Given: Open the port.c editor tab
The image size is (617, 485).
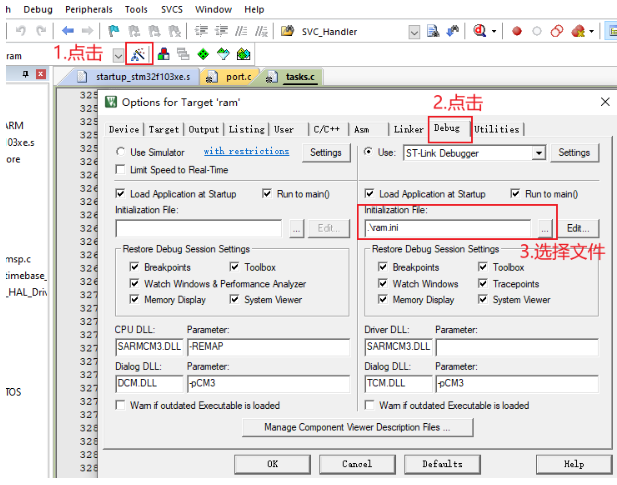Looking at the screenshot, I should click(233, 77).
